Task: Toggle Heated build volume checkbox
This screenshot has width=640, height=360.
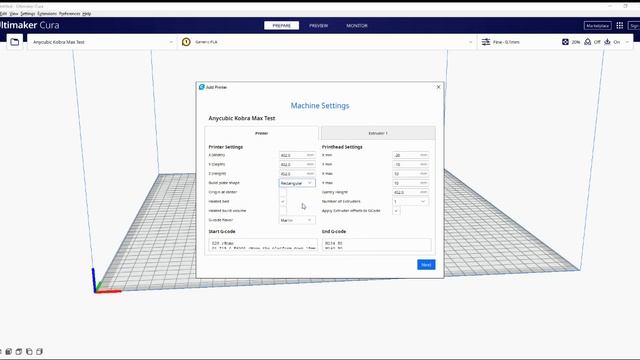Action: click(x=282, y=211)
